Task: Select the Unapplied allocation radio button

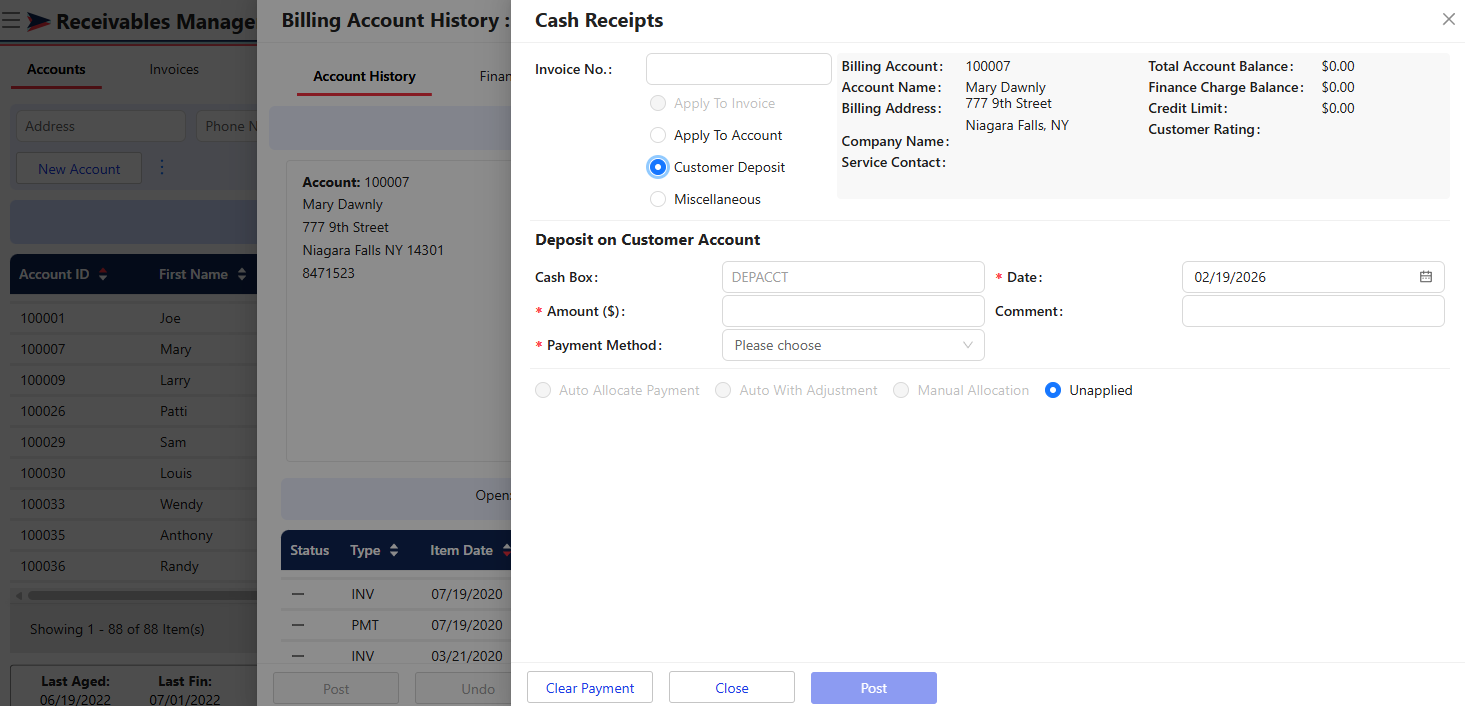Action: 1053,391
